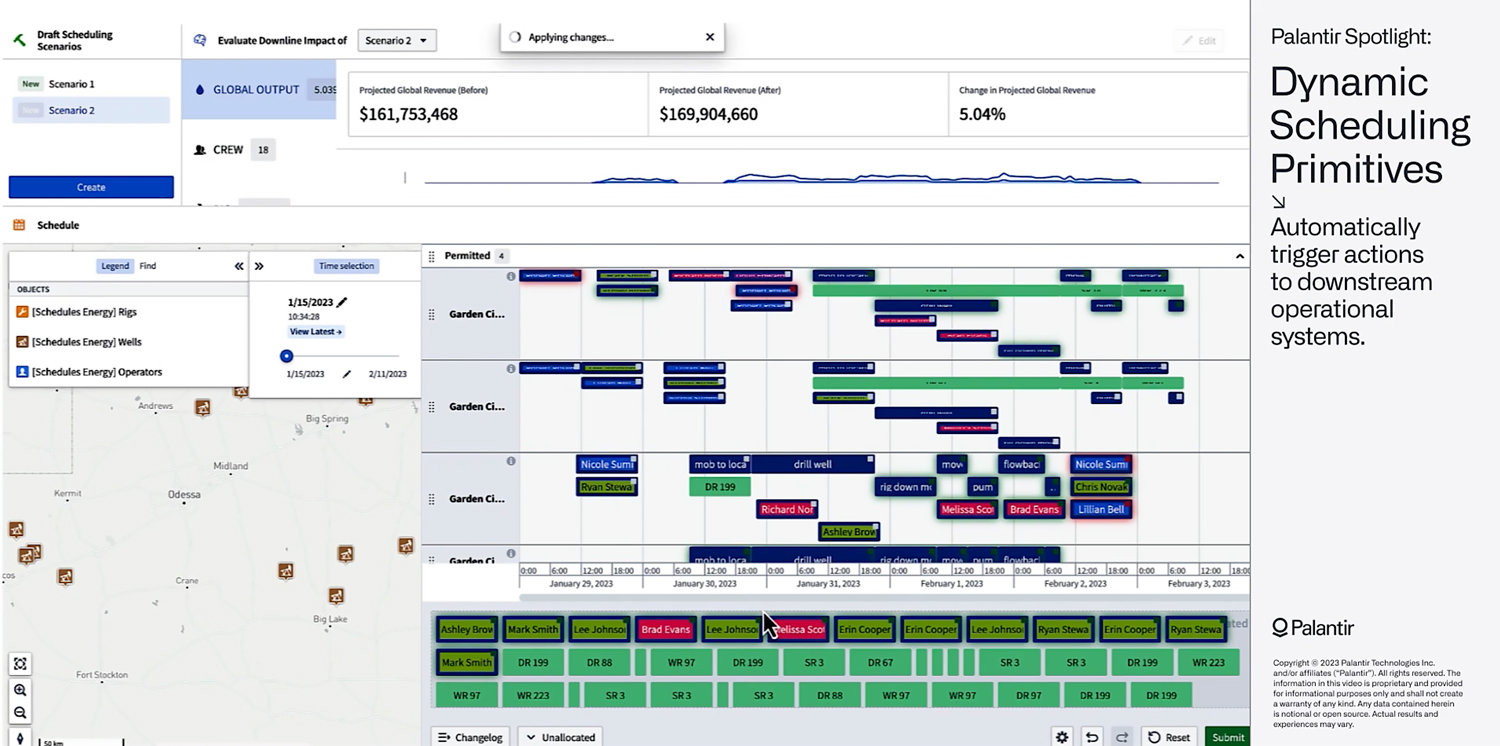Open the Unallocated dropdown
This screenshot has height=746, width=1500.
tap(562, 737)
